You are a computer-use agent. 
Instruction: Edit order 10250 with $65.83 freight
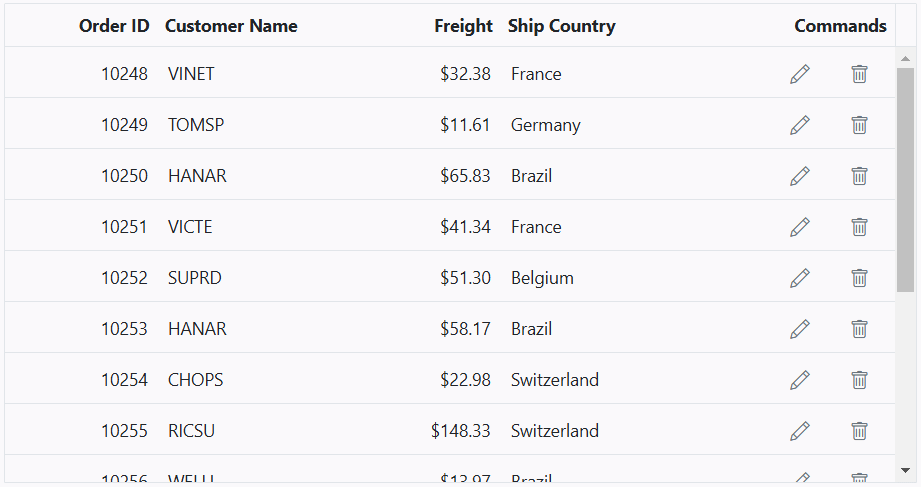pyautogui.click(x=800, y=176)
